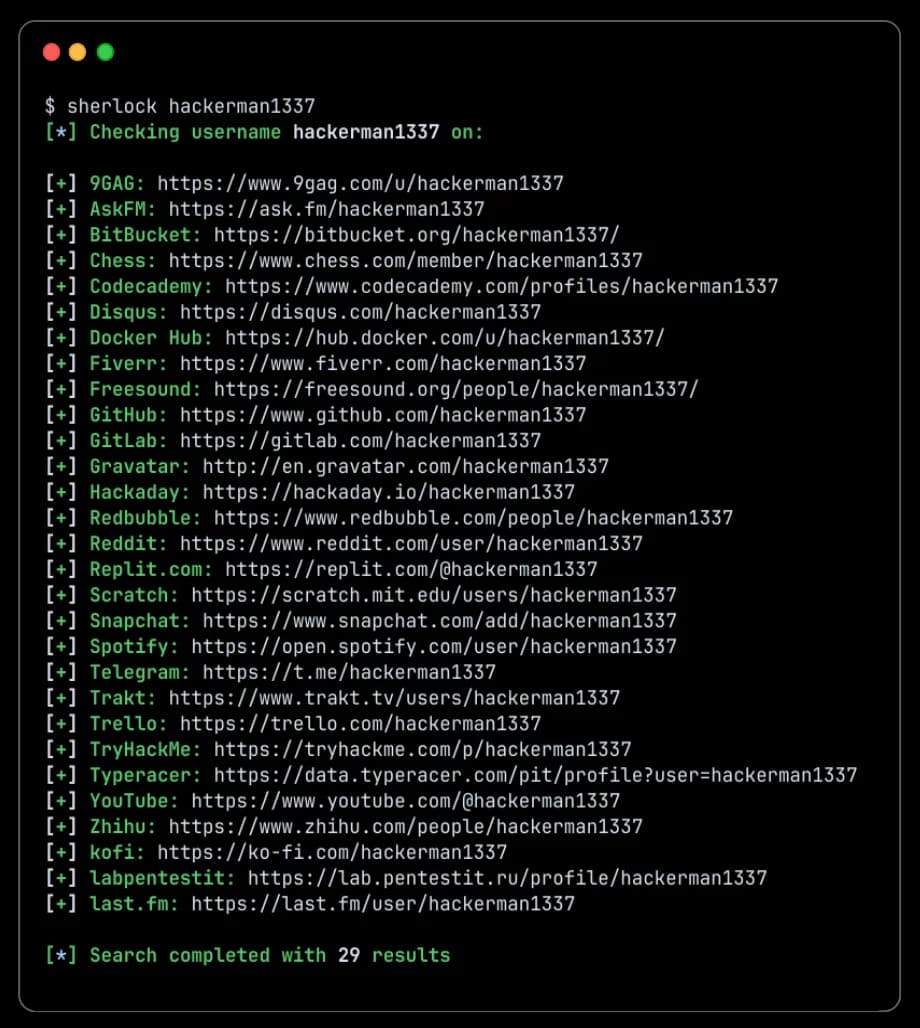Select the Search completed summary line
Screen dimensions: 920x1028
click(250, 956)
